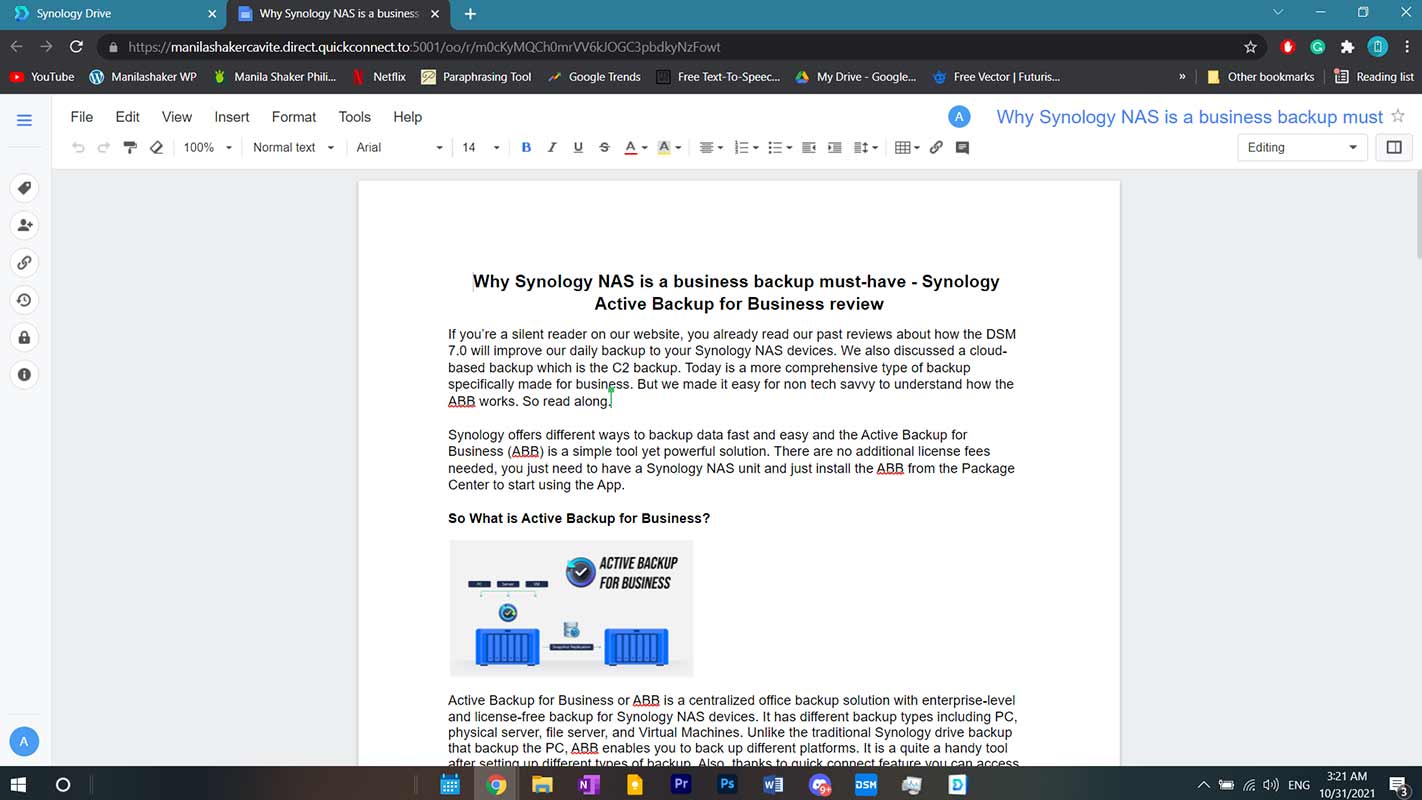Click the text color A button

pos(630,148)
